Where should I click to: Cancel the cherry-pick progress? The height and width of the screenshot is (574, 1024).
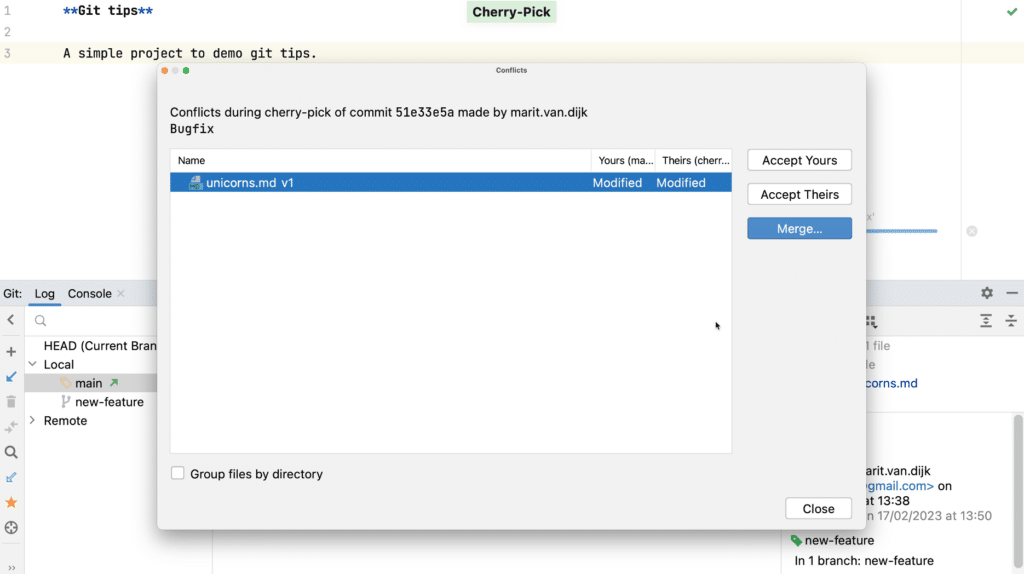coord(972,231)
